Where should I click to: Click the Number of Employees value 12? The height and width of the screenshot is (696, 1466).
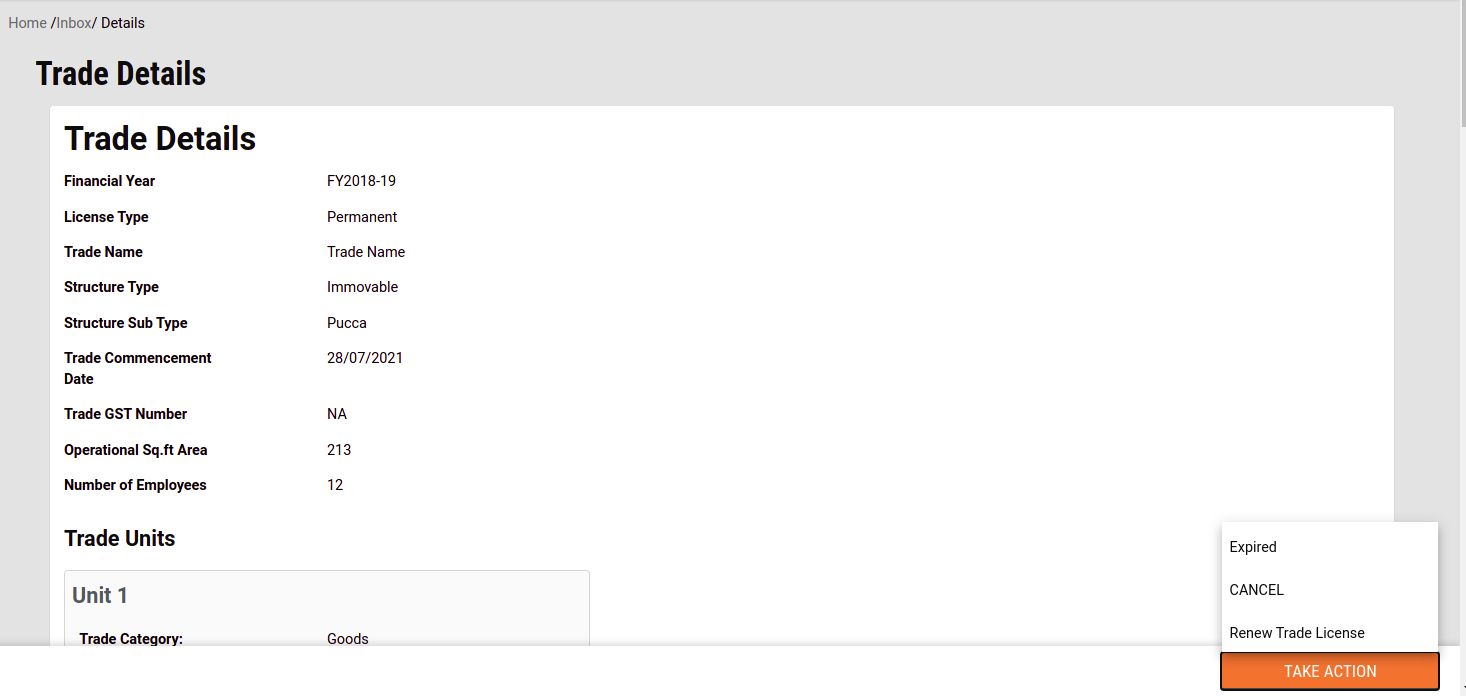pos(335,485)
